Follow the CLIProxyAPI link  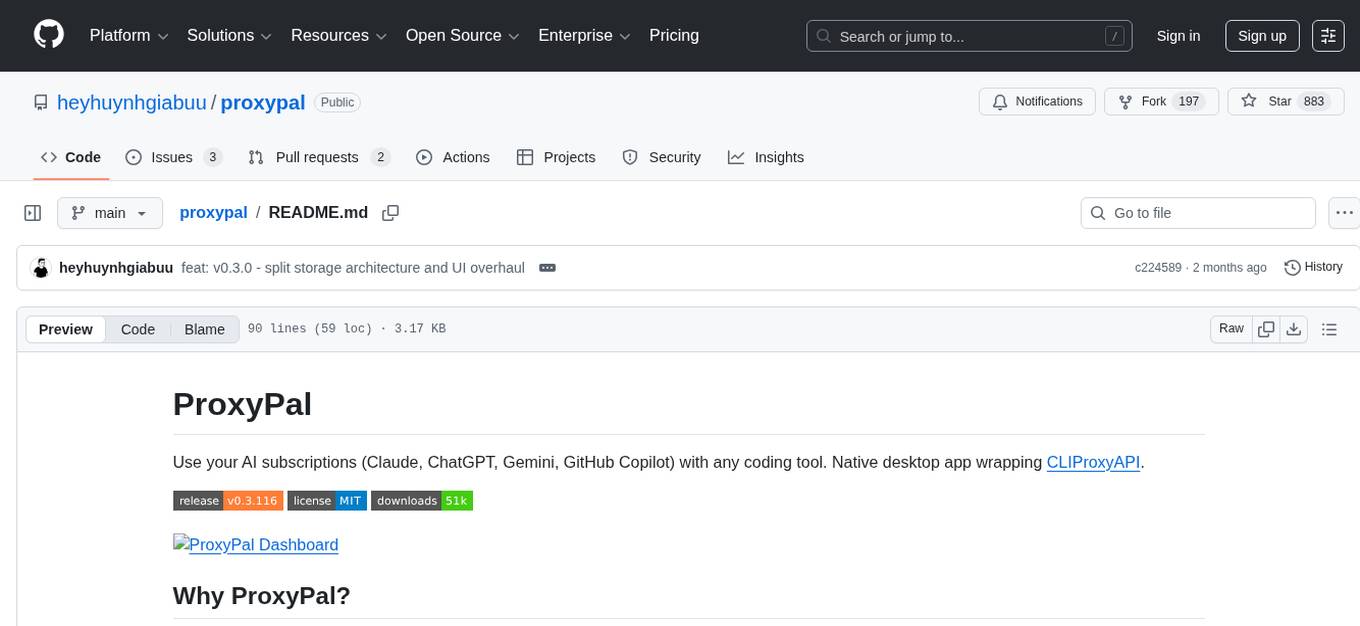pos(1093,462)
